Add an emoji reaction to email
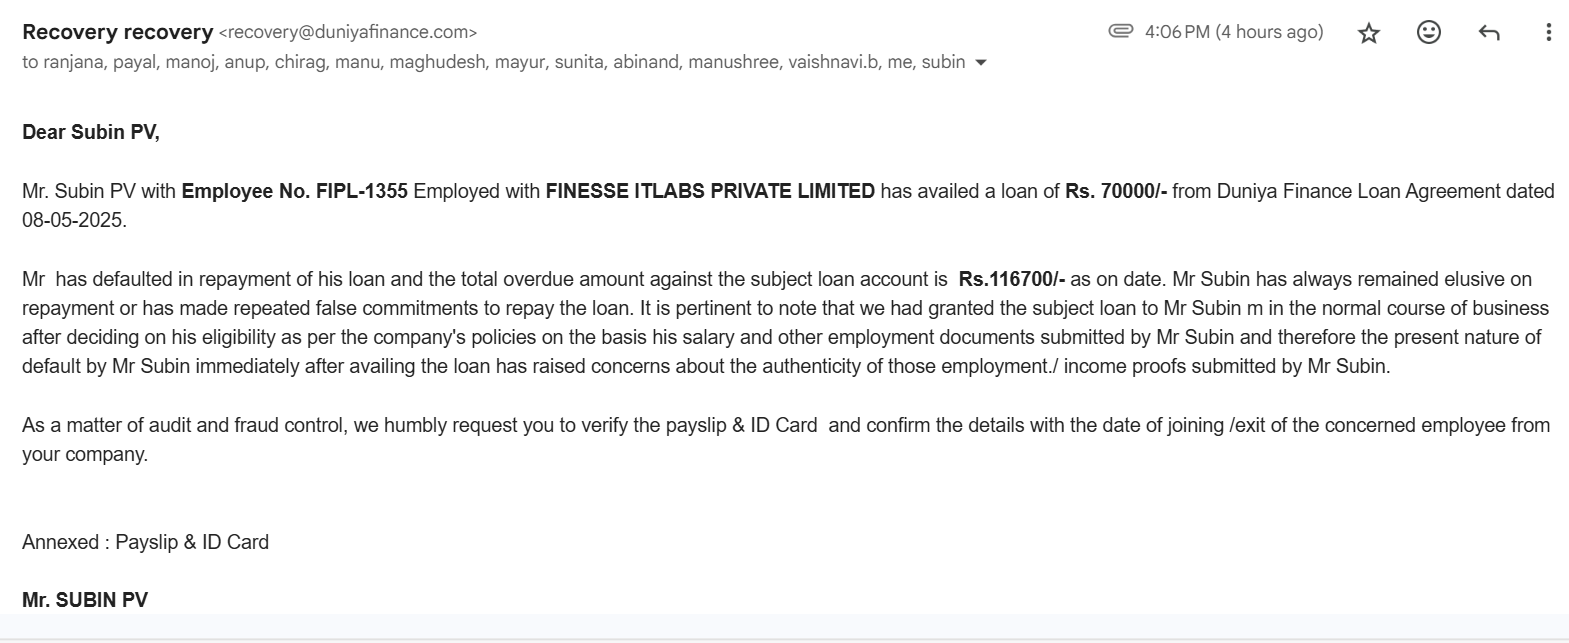This screenshot has width=1569, height=643. tap(1429, 32)
